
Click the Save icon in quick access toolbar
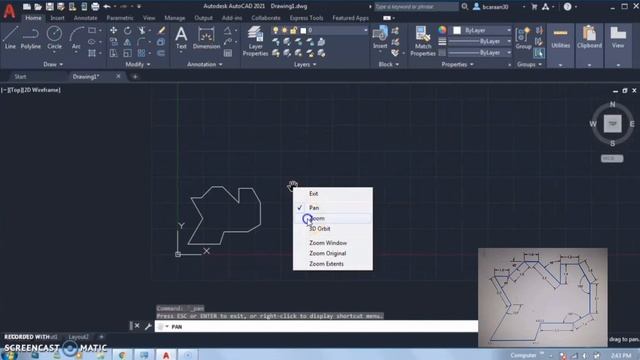(49, 7)
